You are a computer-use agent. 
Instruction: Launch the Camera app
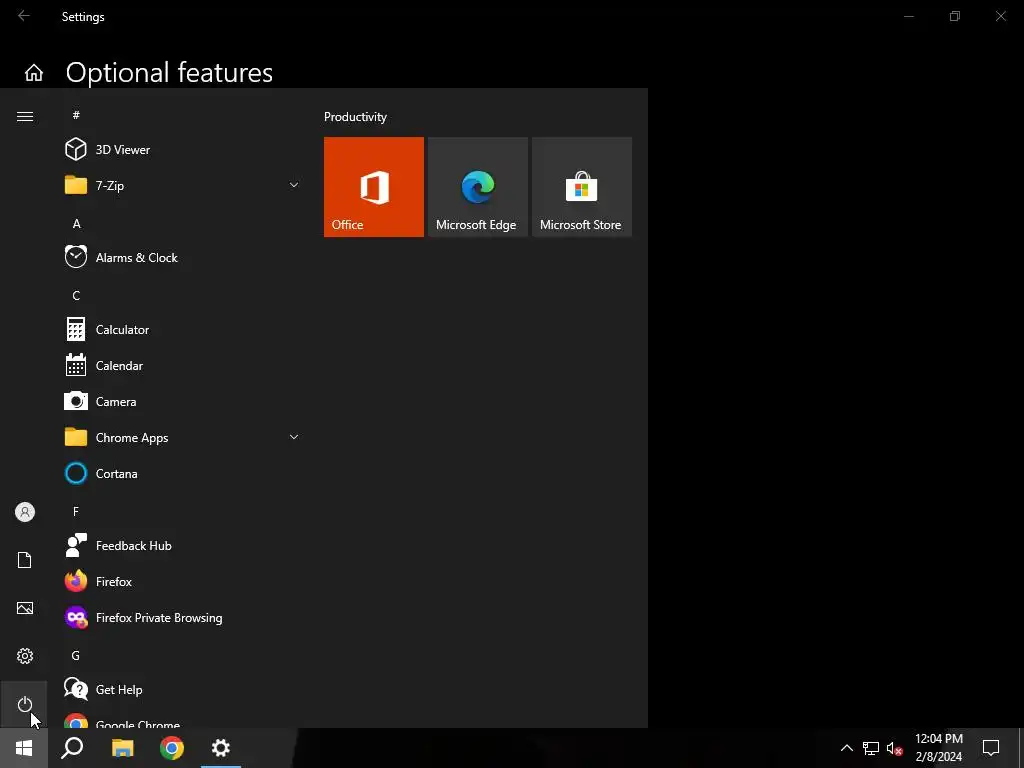tap(182, 402)
